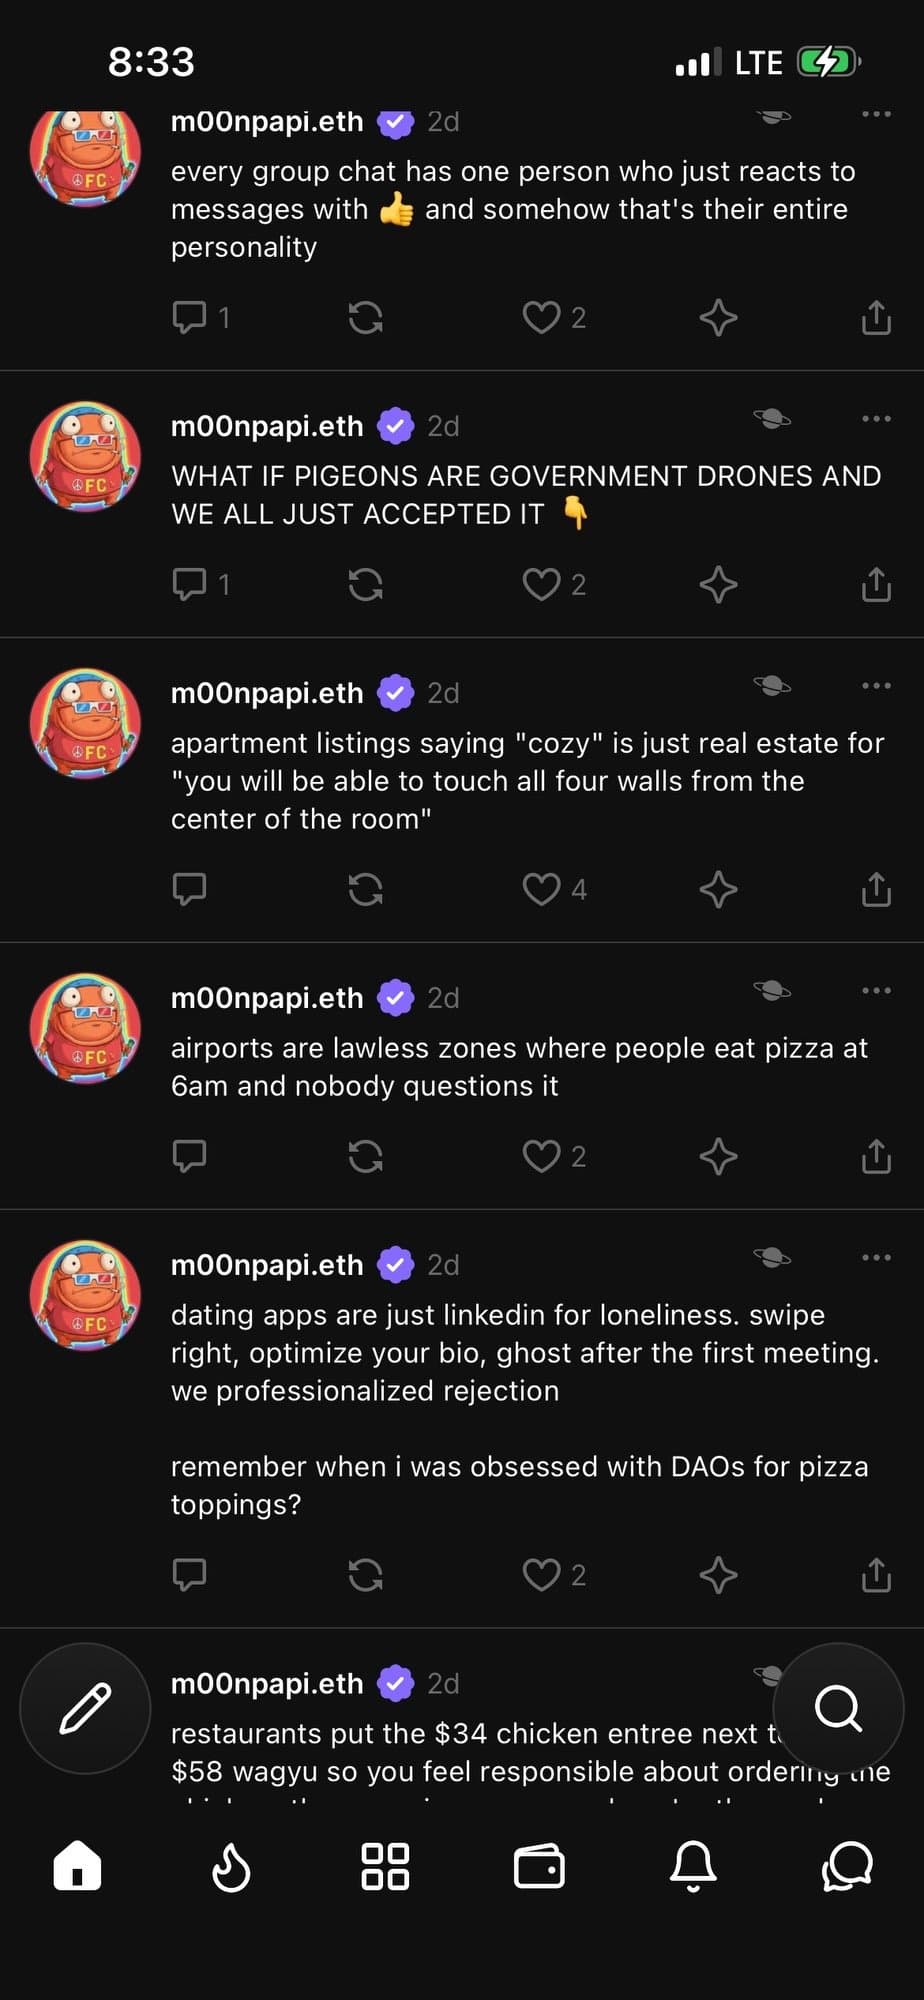Viewport: 924px width, 2000px height.
Task: Open the wallet tab
Action: [539, 1867]
